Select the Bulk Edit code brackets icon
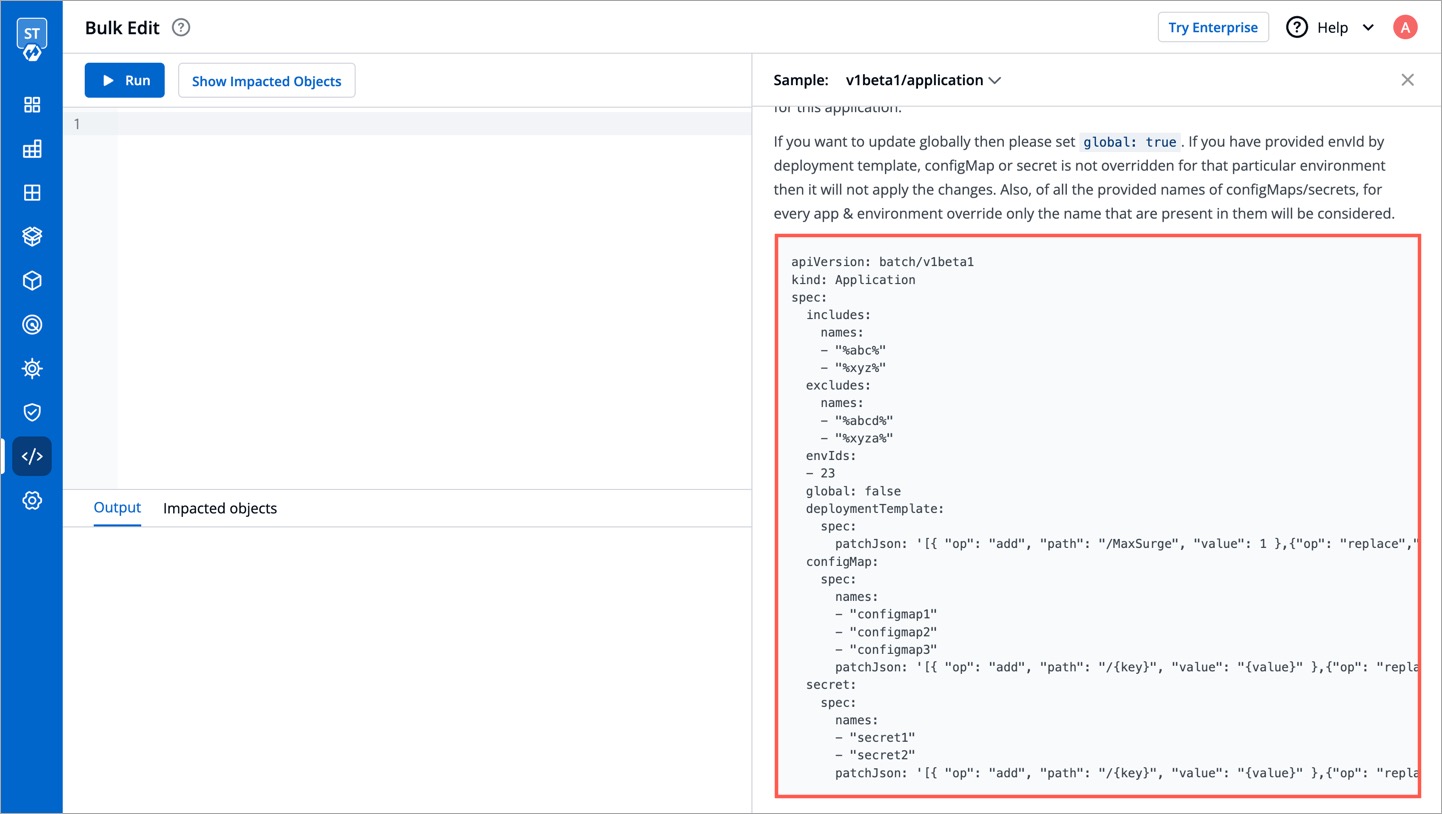 point(32,456)
